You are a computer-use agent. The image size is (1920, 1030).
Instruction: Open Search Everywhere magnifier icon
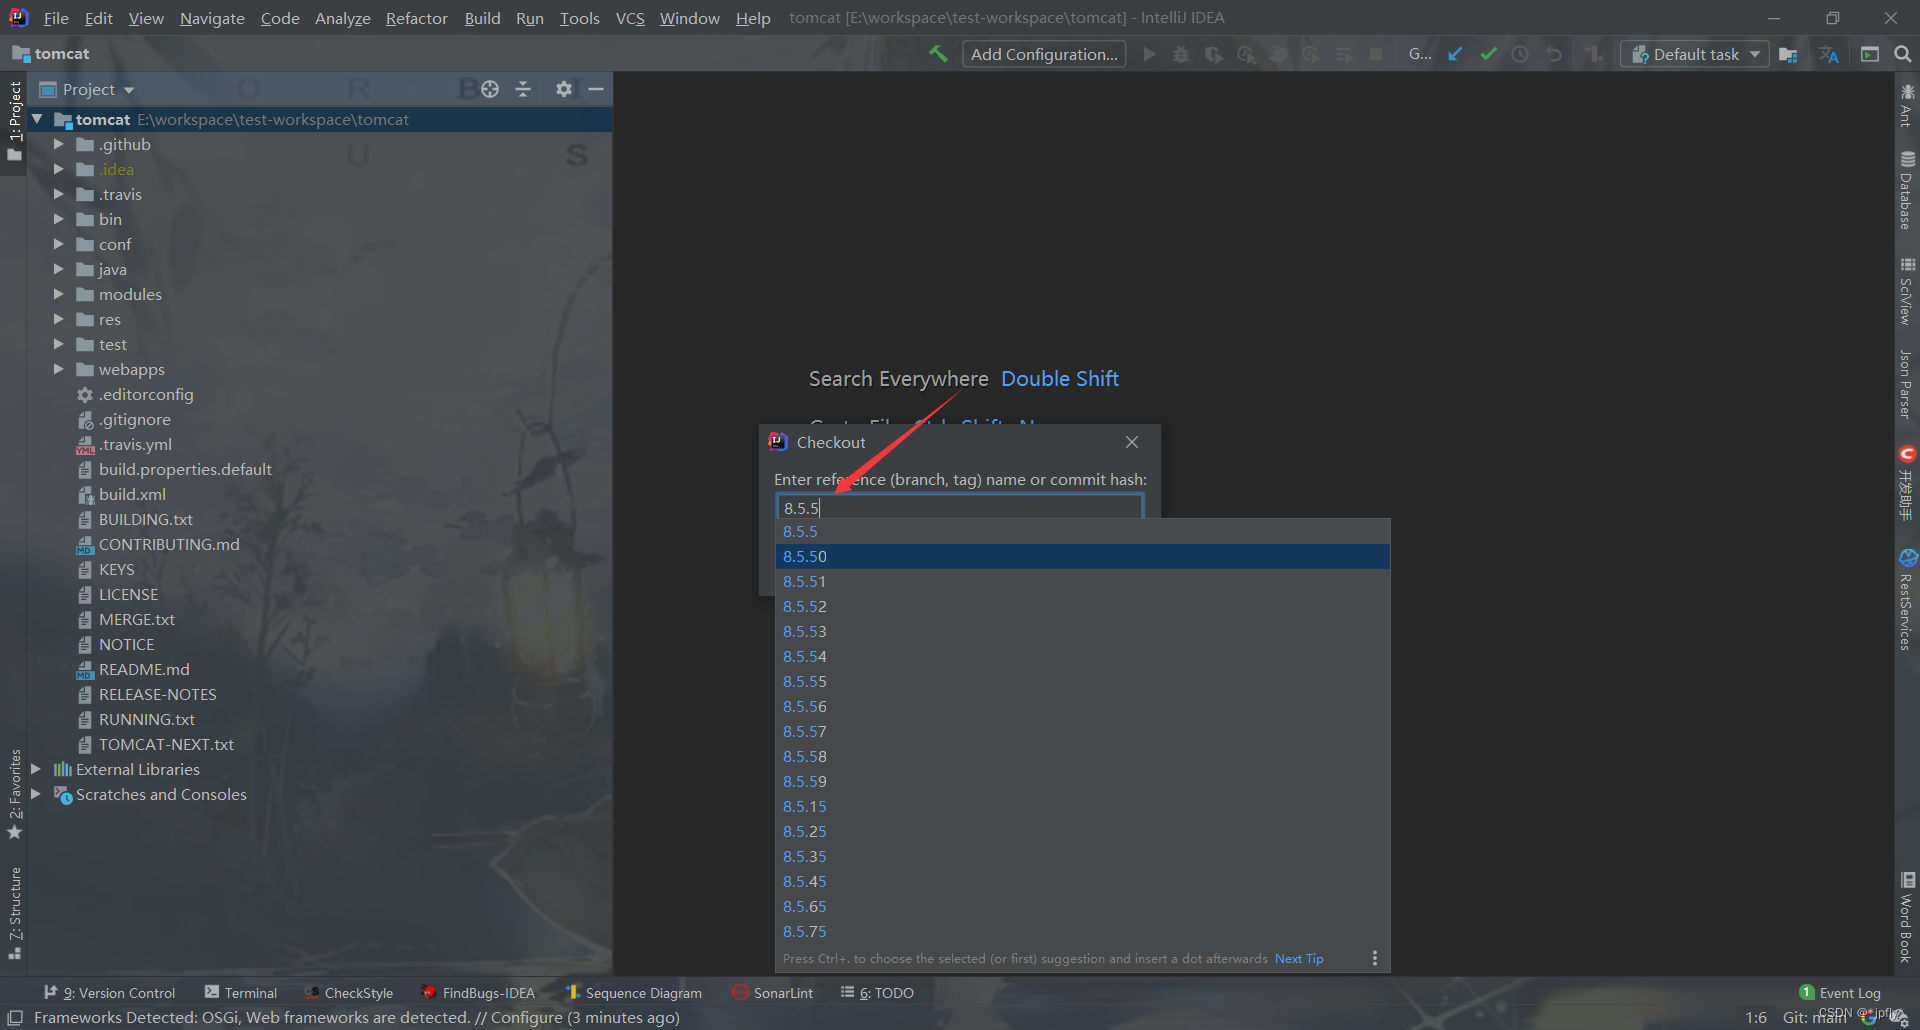(x=1903, y=54)
